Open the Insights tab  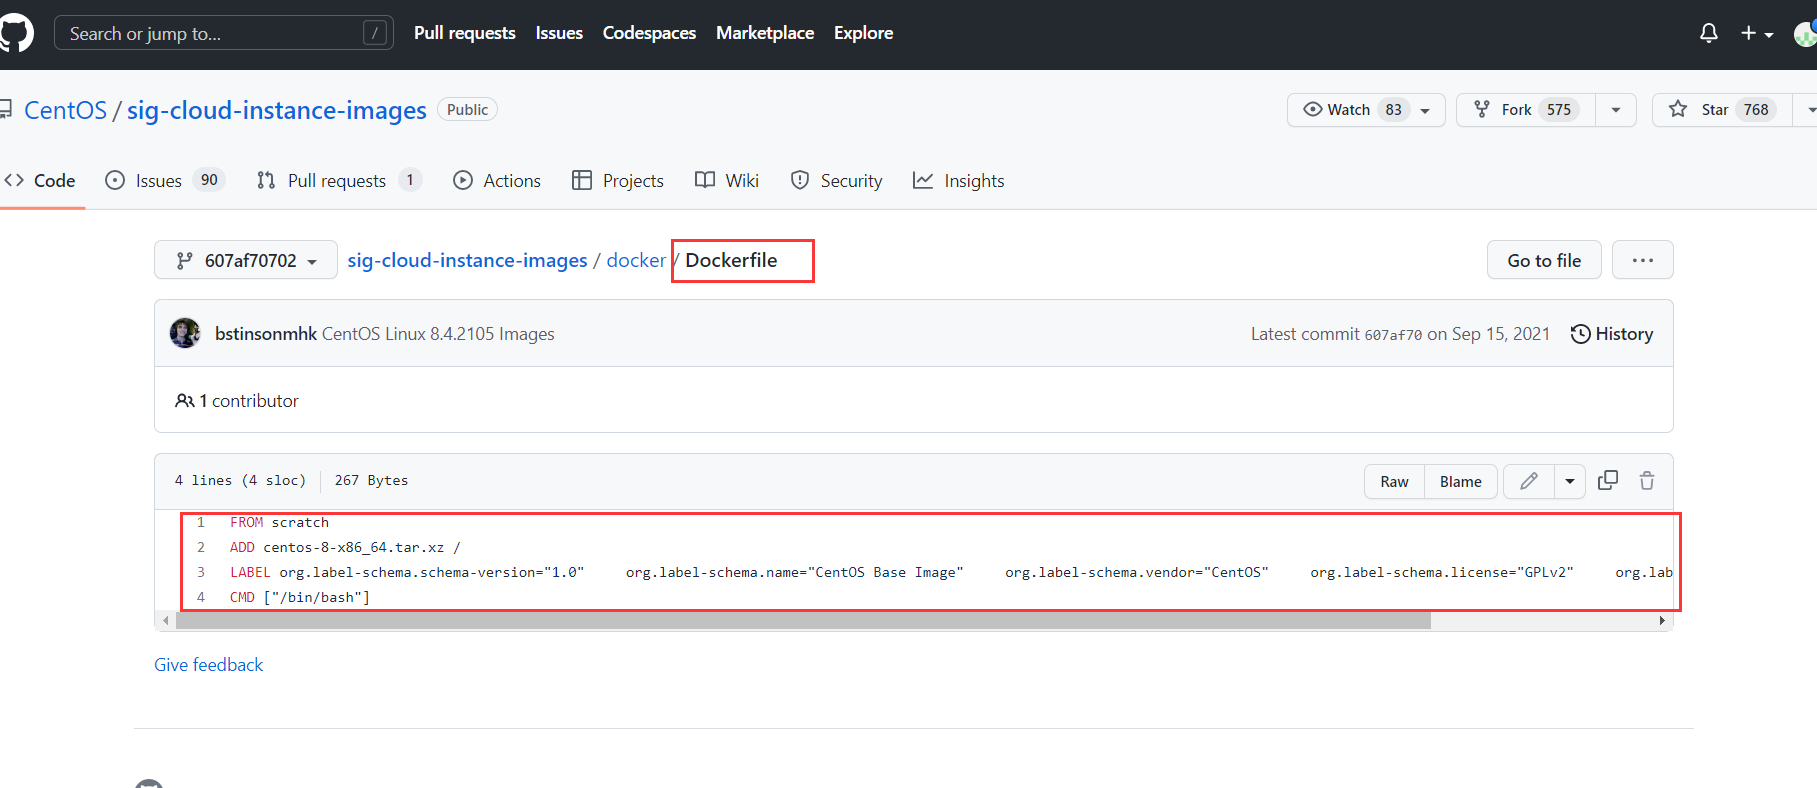pos(959,181)
